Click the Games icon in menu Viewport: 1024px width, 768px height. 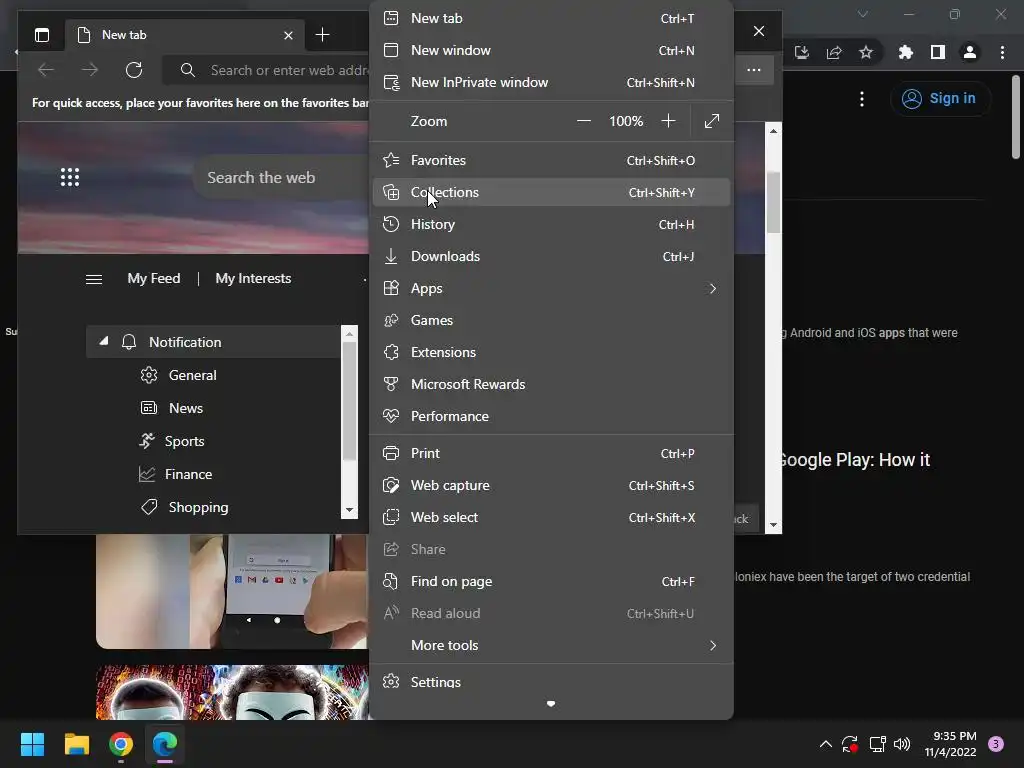coord(391,320)
